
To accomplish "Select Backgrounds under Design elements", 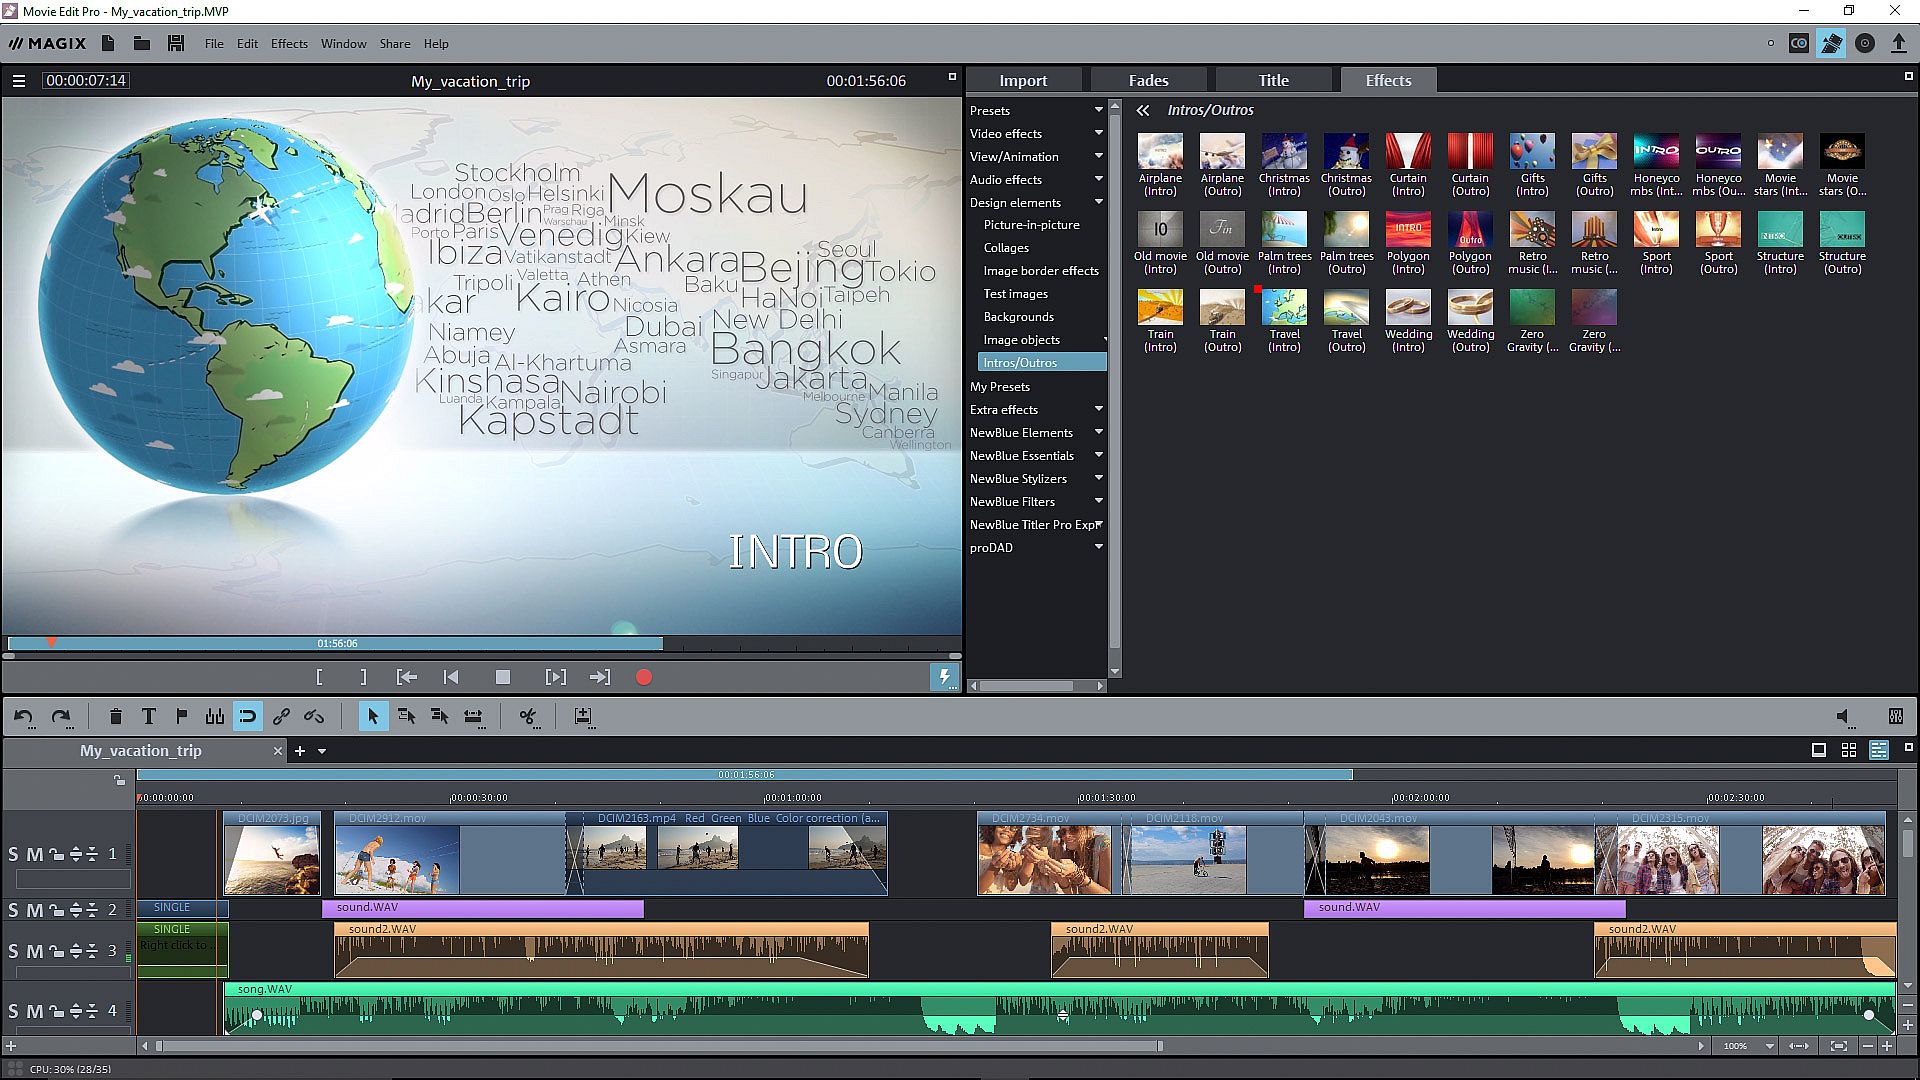I will pos(1018,316).
